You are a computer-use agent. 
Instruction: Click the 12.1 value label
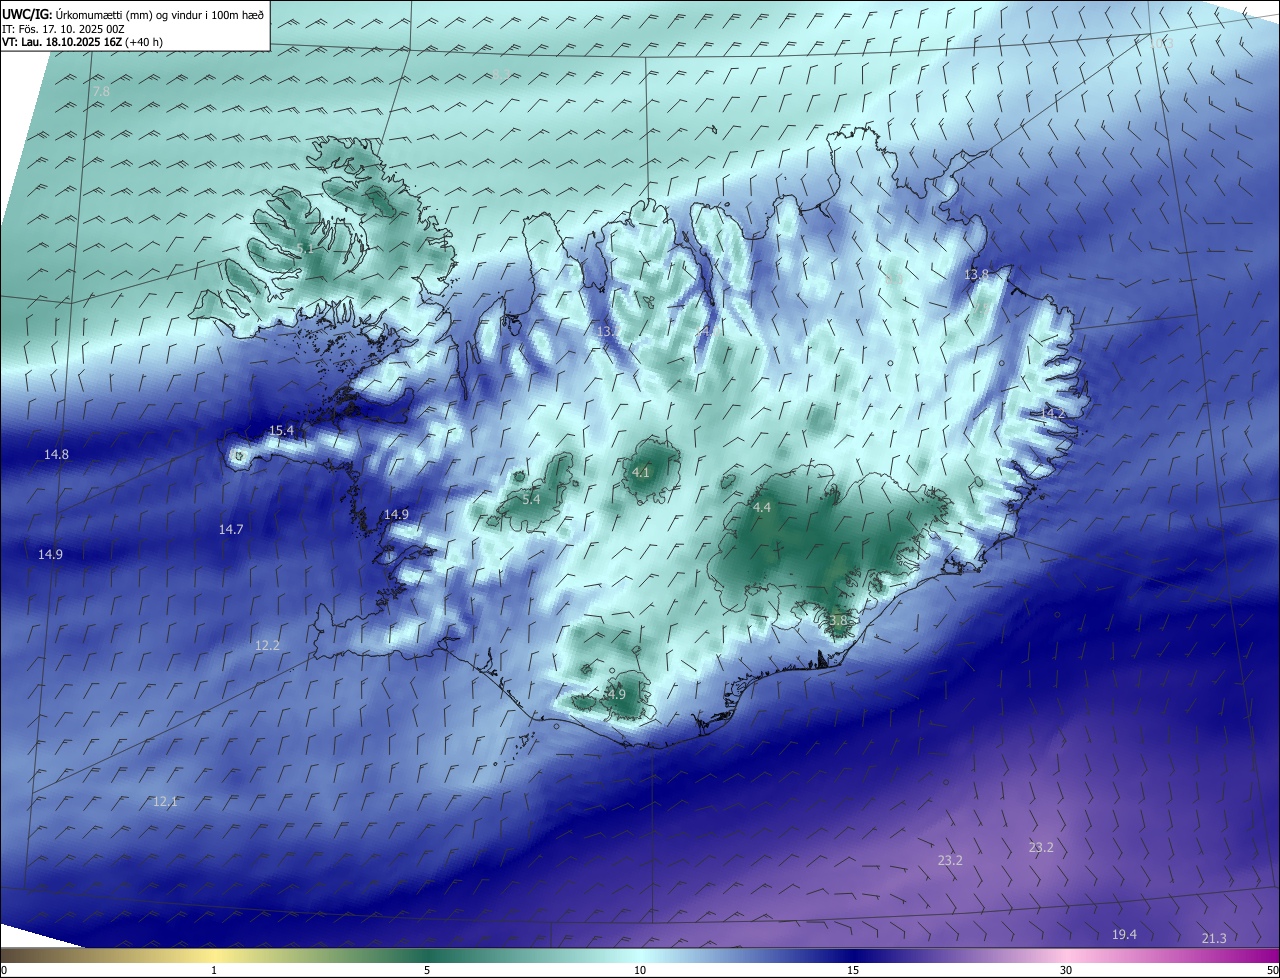tap(165, 802)
